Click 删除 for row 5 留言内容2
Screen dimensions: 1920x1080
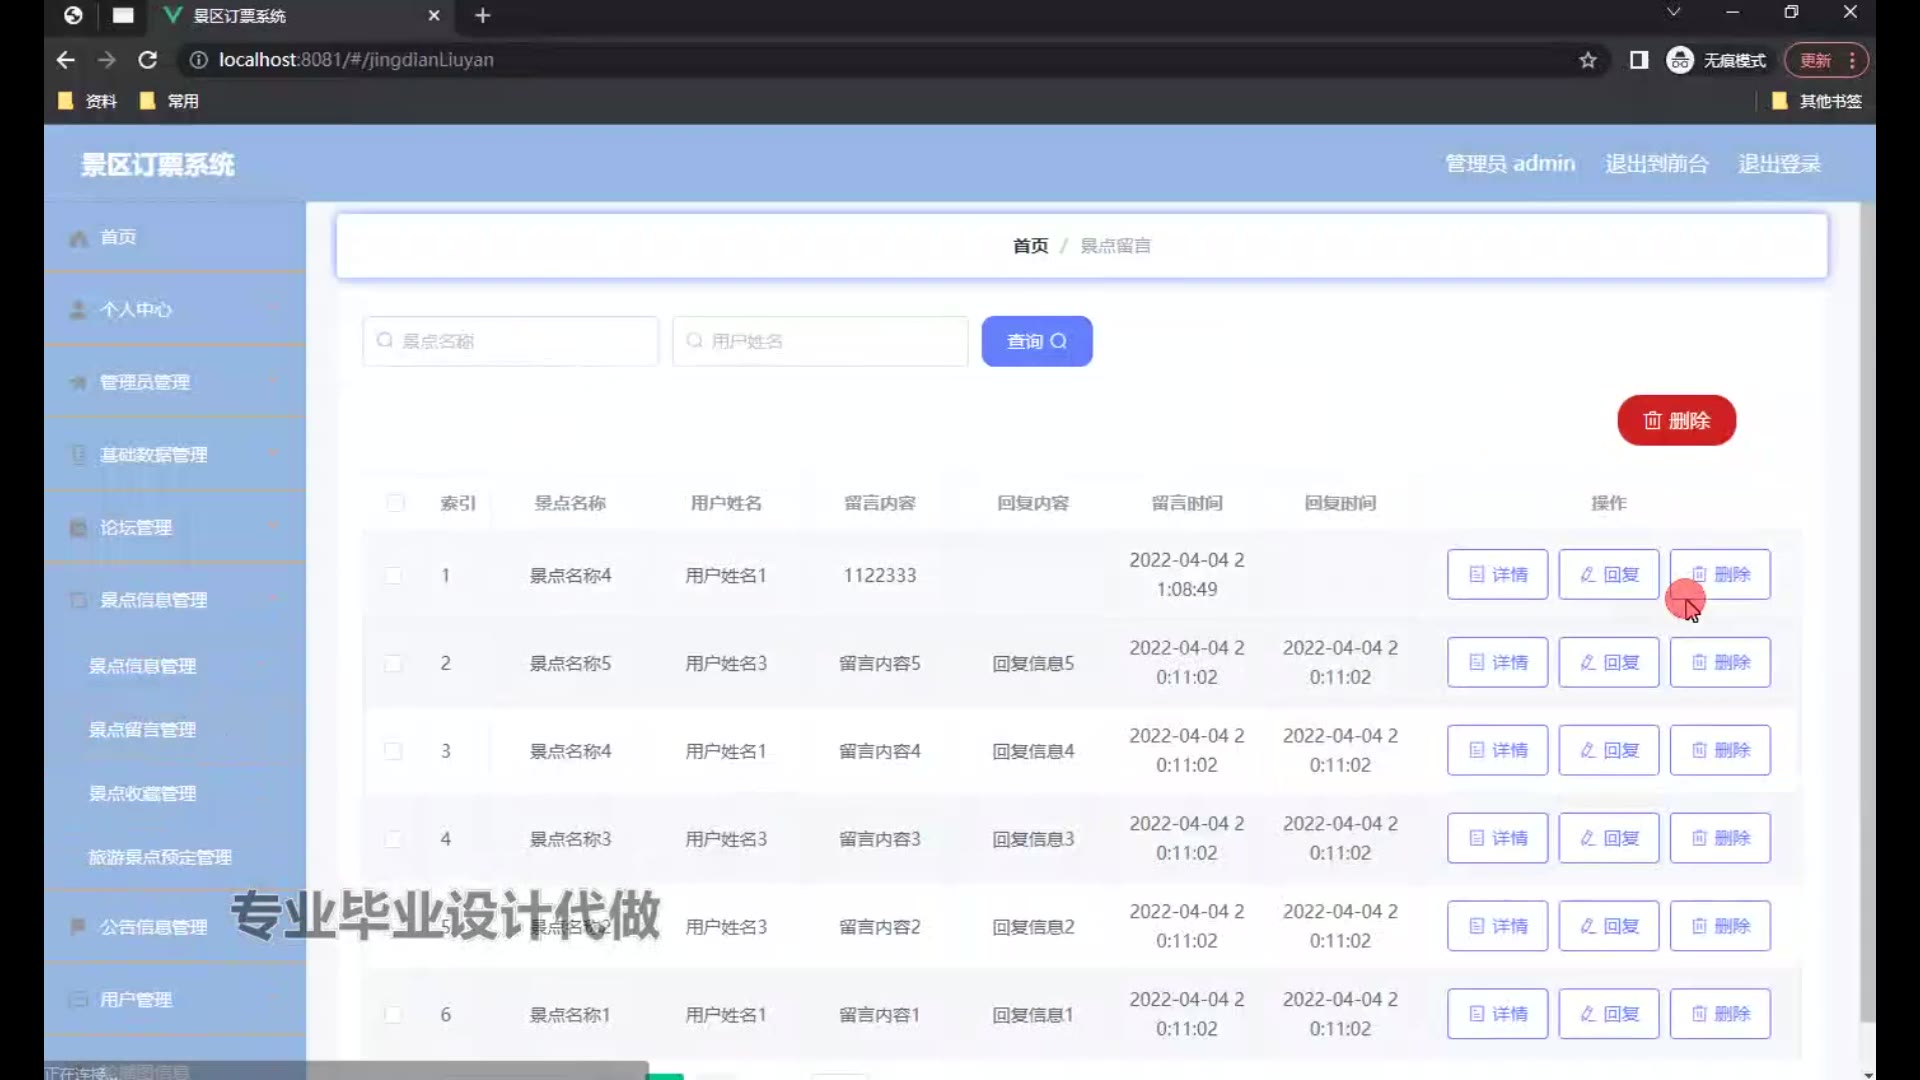[x=1720, y=927]
